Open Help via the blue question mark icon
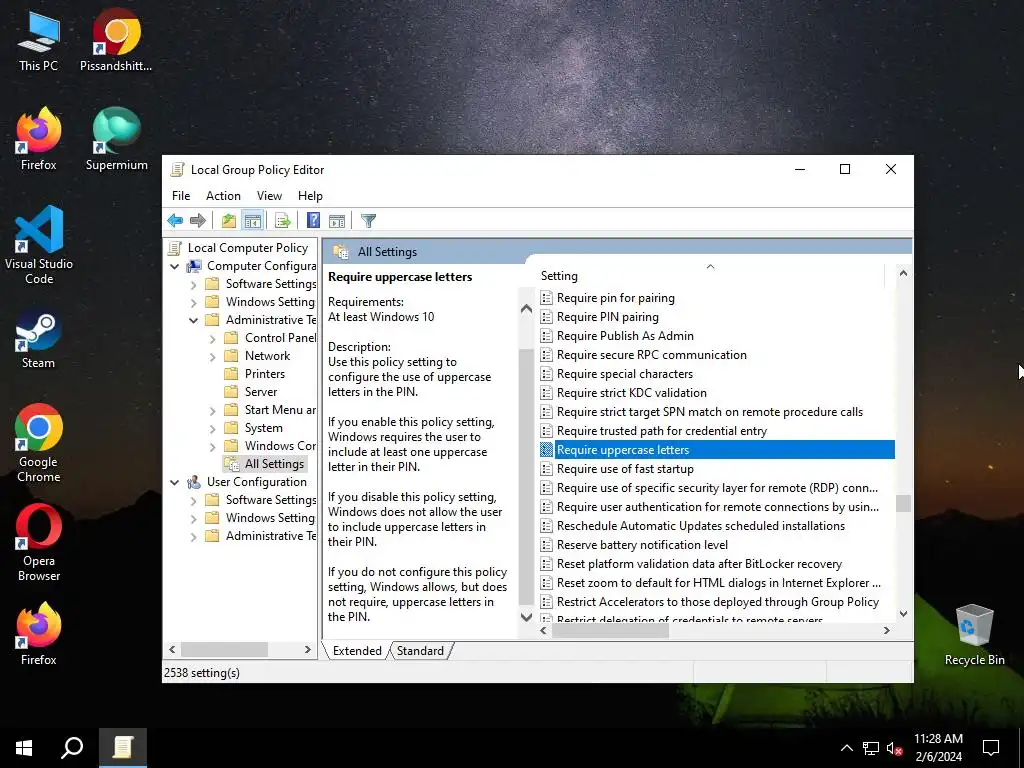The height and width of the screenshot is (768, 1024). tap(313, 221)
